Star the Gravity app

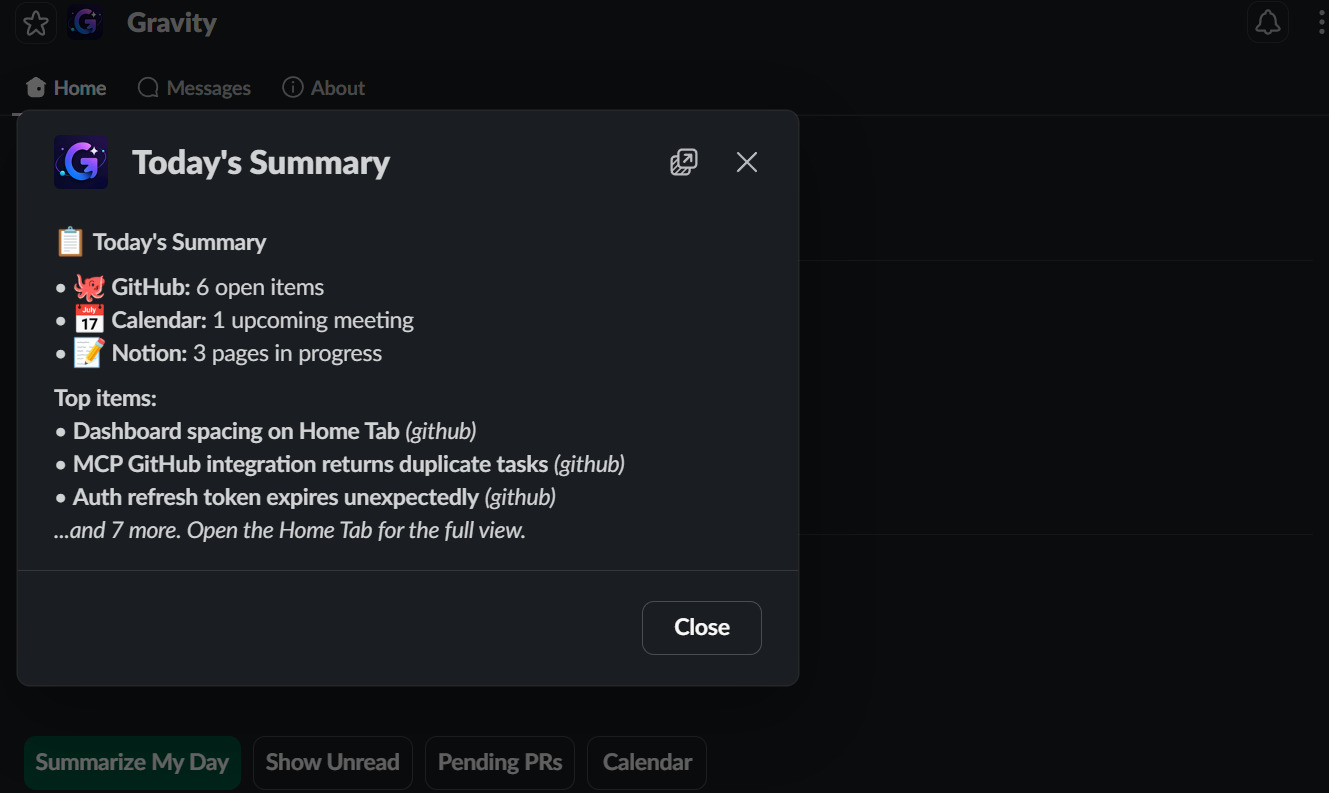(x=36, y=23)
